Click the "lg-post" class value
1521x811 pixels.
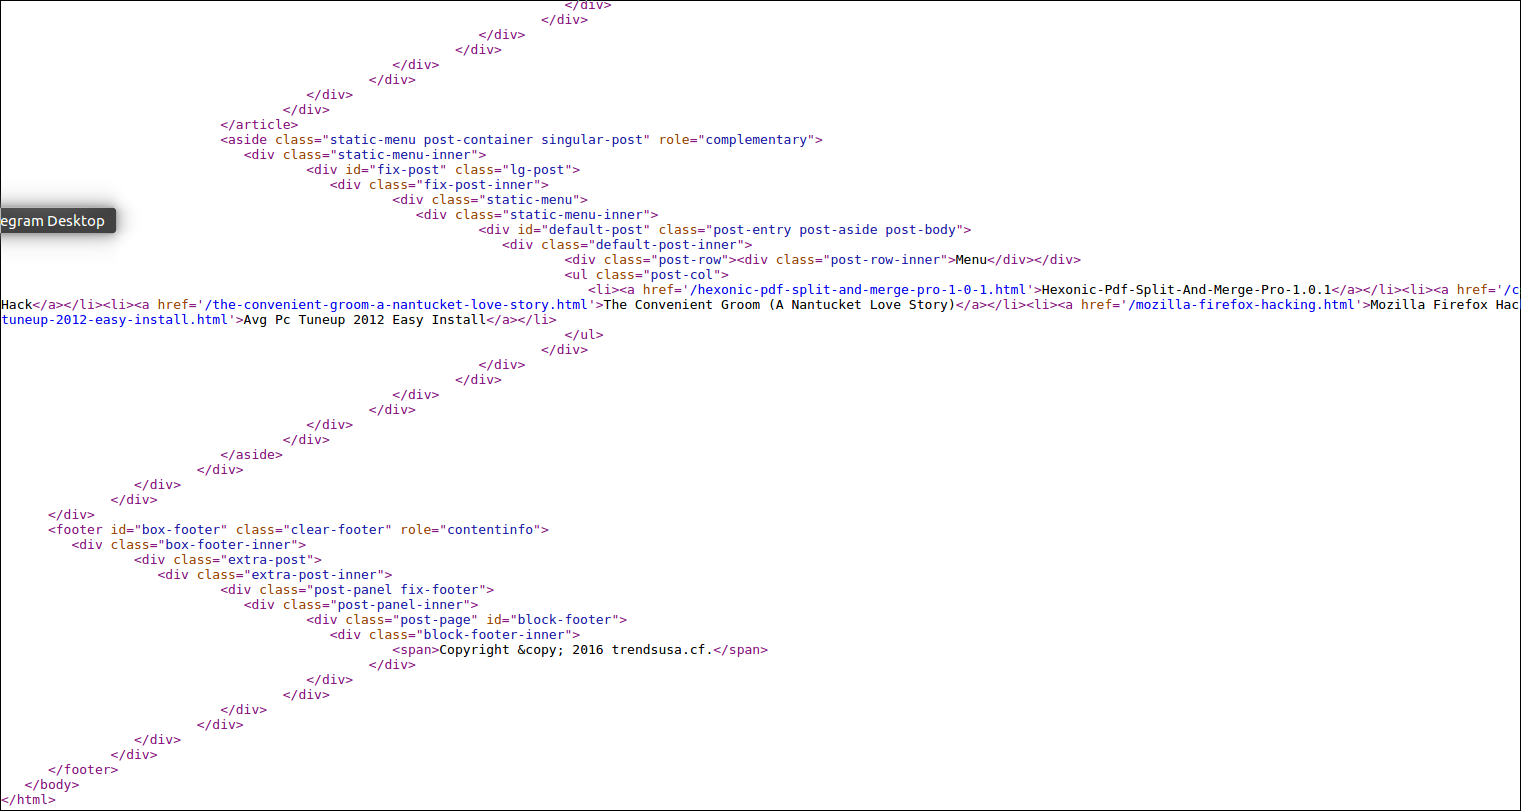coord(537,170)
